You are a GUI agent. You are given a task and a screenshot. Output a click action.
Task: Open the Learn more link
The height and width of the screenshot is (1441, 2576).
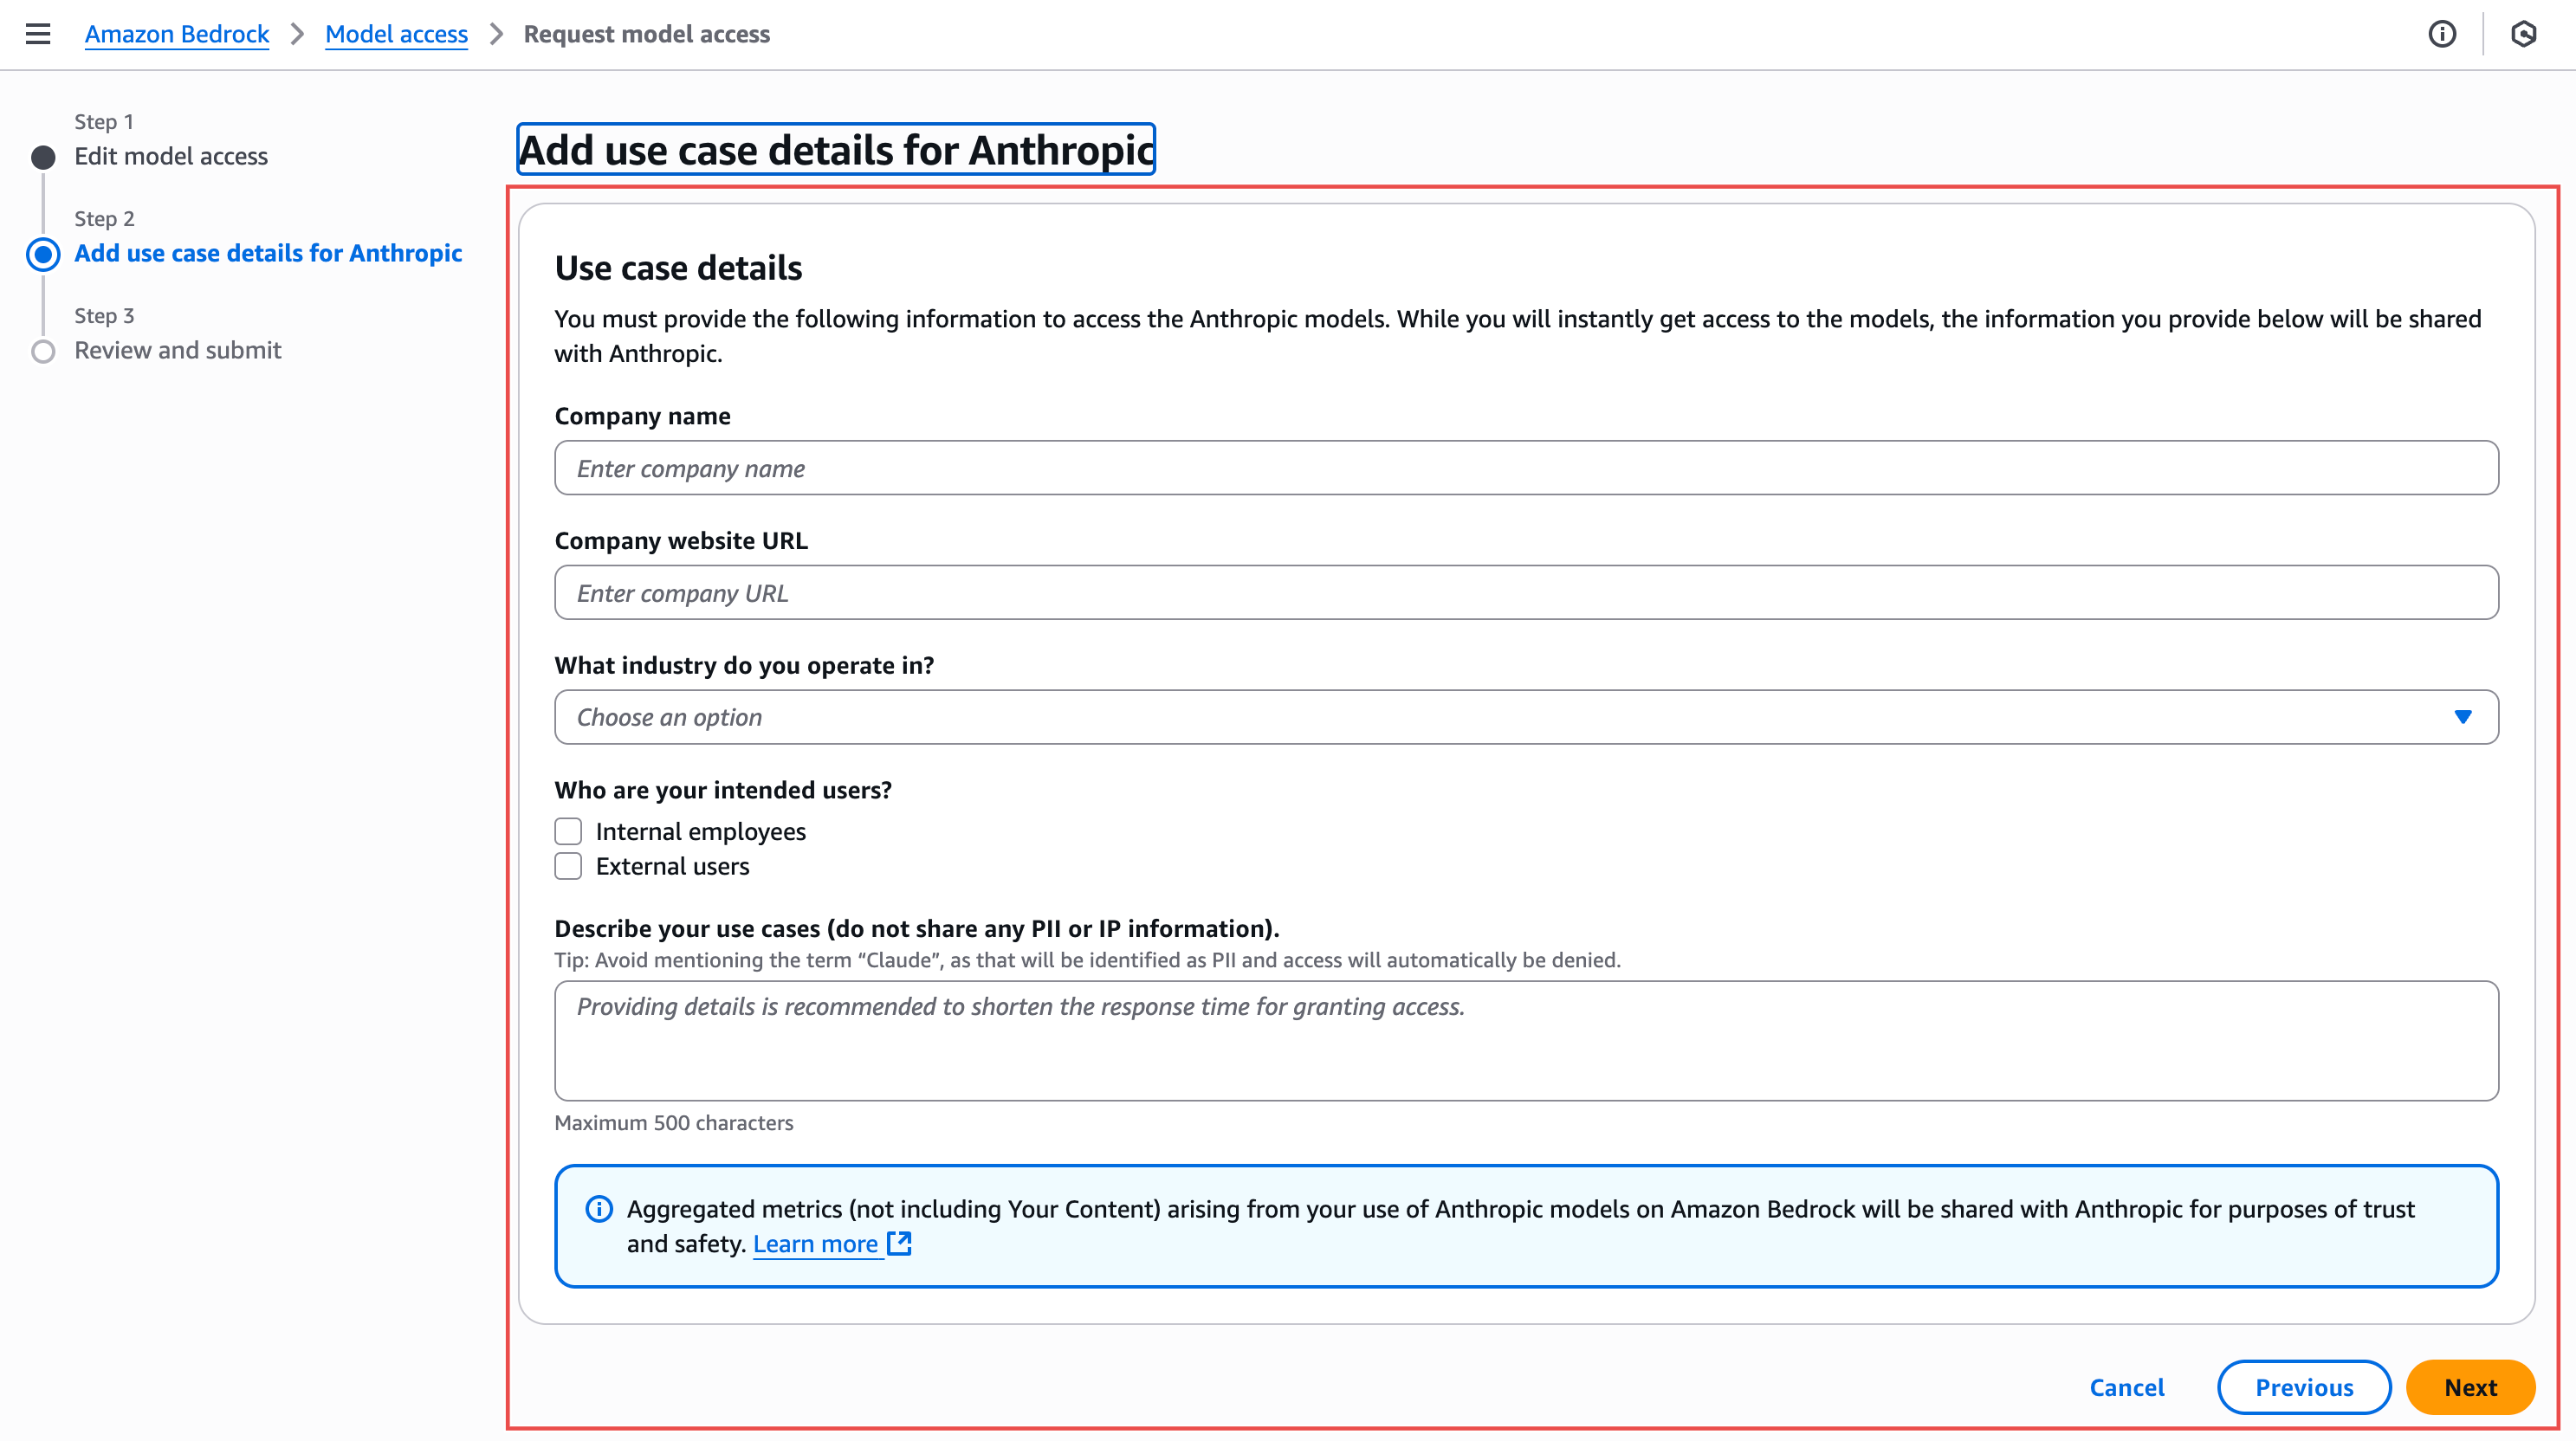click(816, 1243)
